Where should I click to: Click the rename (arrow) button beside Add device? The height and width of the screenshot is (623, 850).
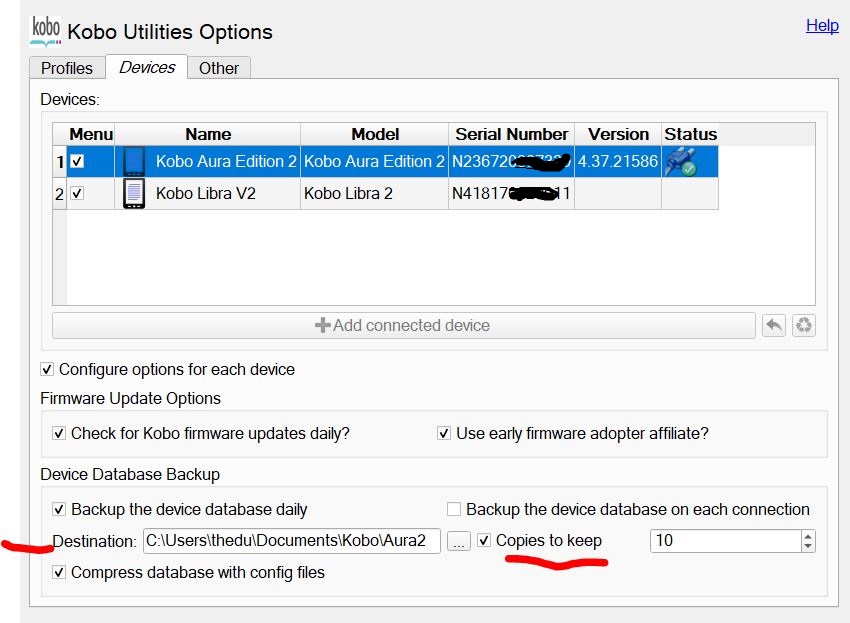773,326
